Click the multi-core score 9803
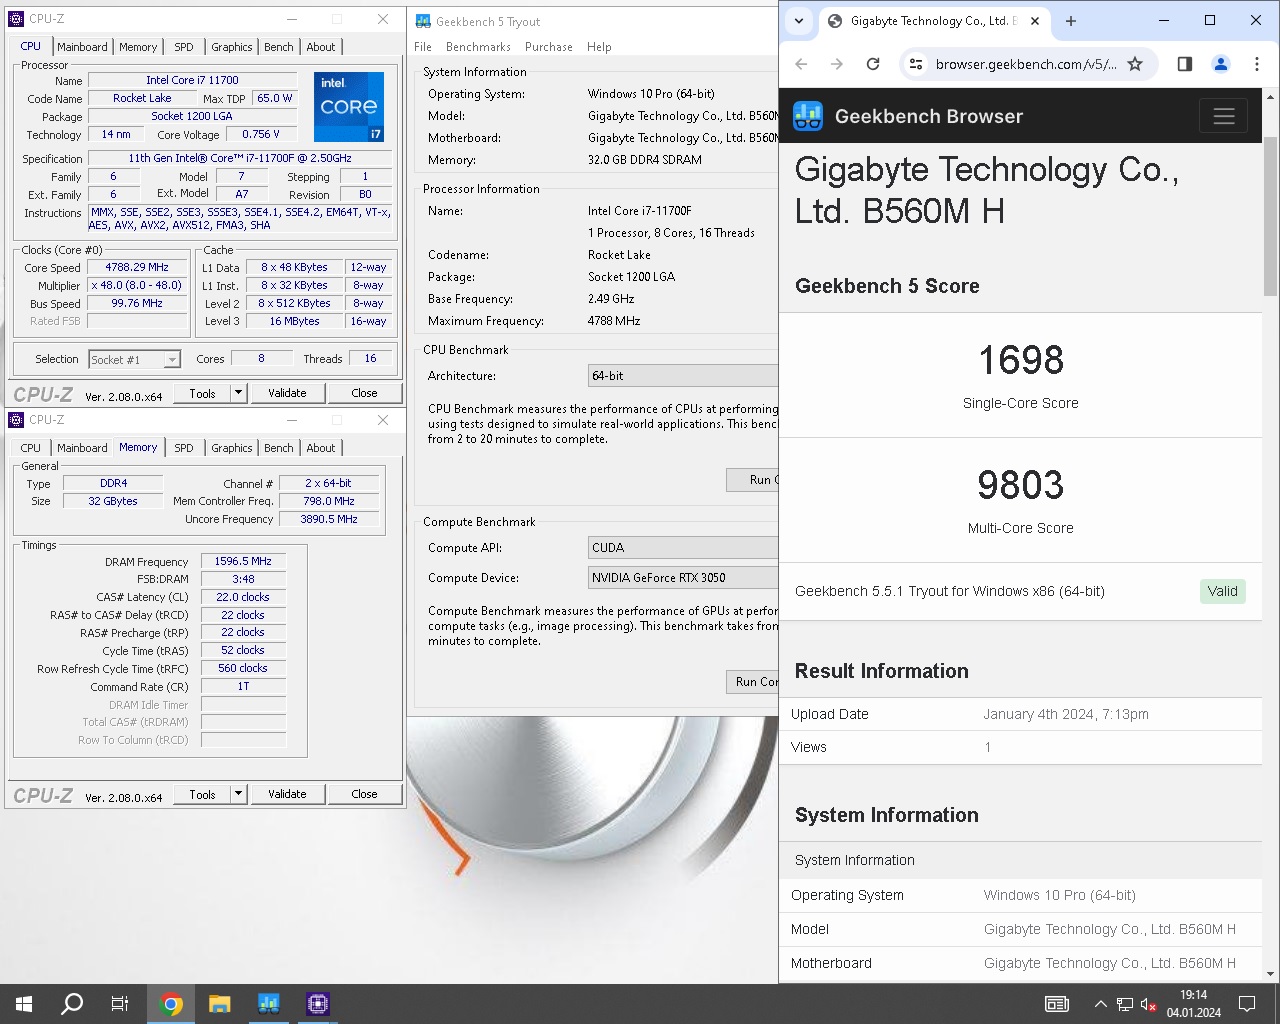Screen dimensions: 1280x1024 tap(1021, 485)
